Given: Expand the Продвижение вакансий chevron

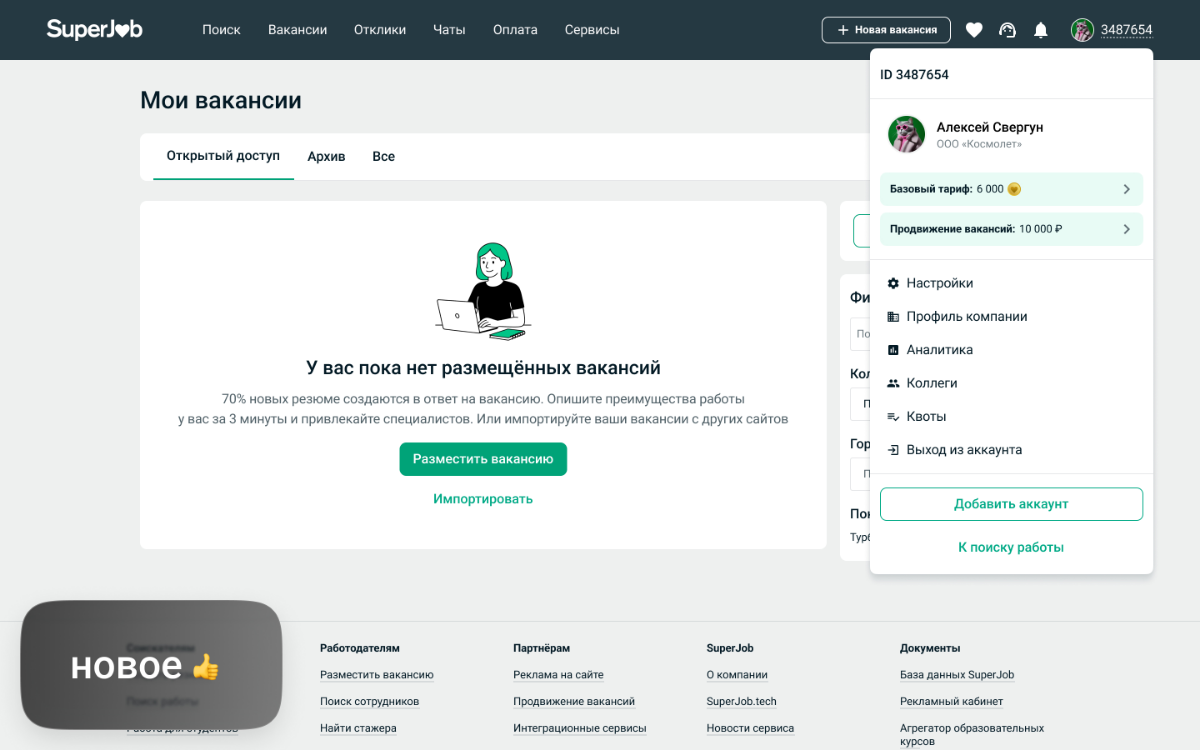Looking at the screenshot, I should point(1126,229).
